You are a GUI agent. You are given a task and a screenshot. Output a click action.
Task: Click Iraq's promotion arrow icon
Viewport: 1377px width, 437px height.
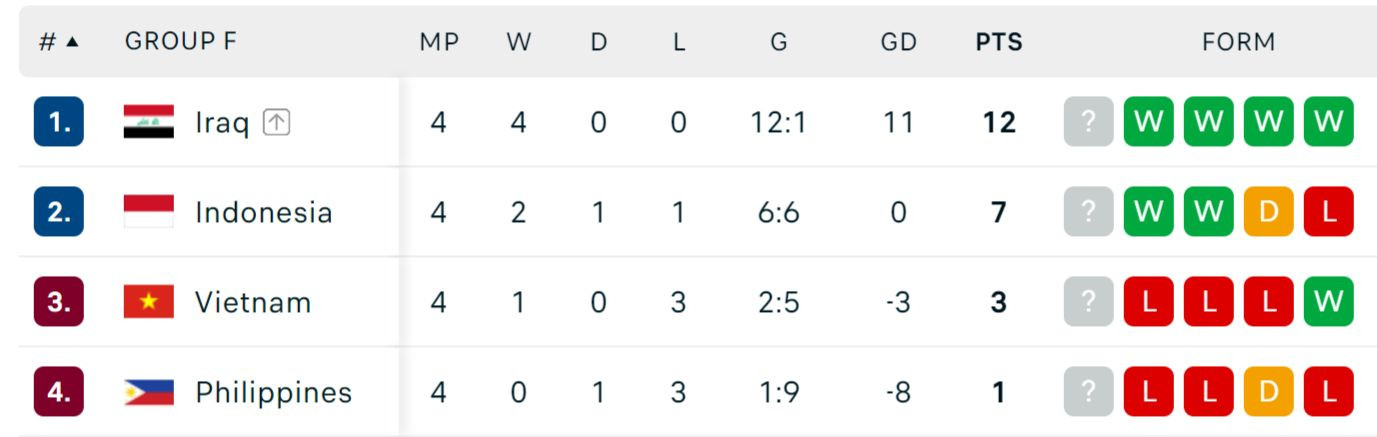pos(276,122)
